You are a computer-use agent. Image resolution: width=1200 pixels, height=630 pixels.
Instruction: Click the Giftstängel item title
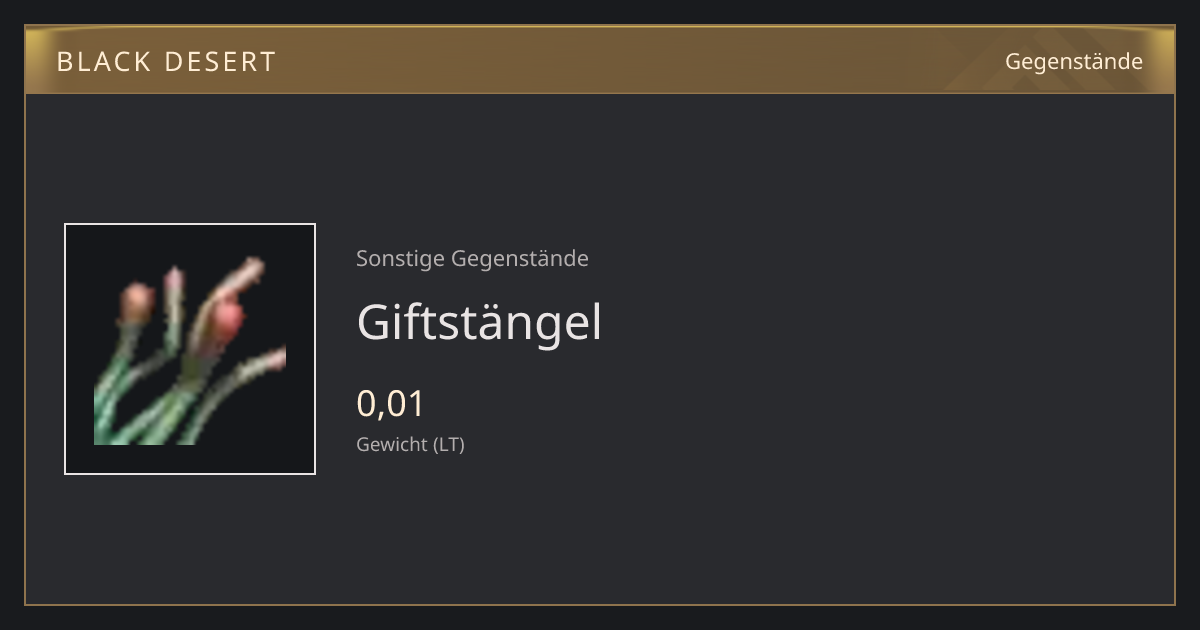click(479, 322)
